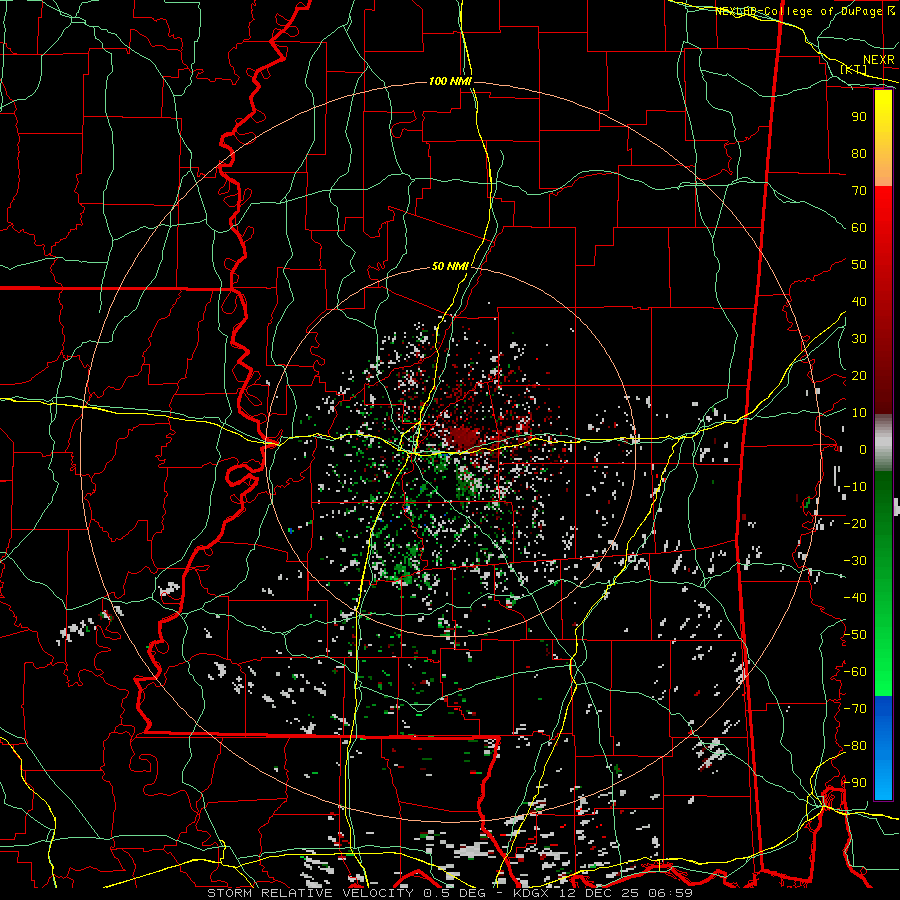
Task: Click the Storm Relative Velocity caption at bottom
Action: click(x=449, y=893)
